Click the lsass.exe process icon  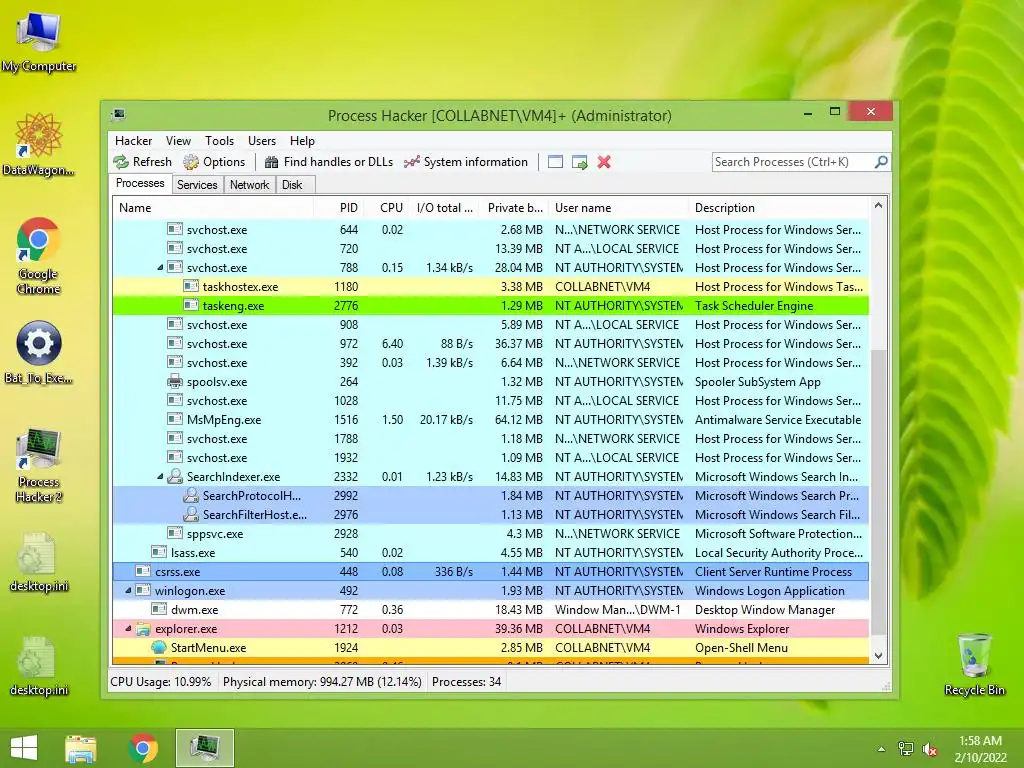(159, 552)
